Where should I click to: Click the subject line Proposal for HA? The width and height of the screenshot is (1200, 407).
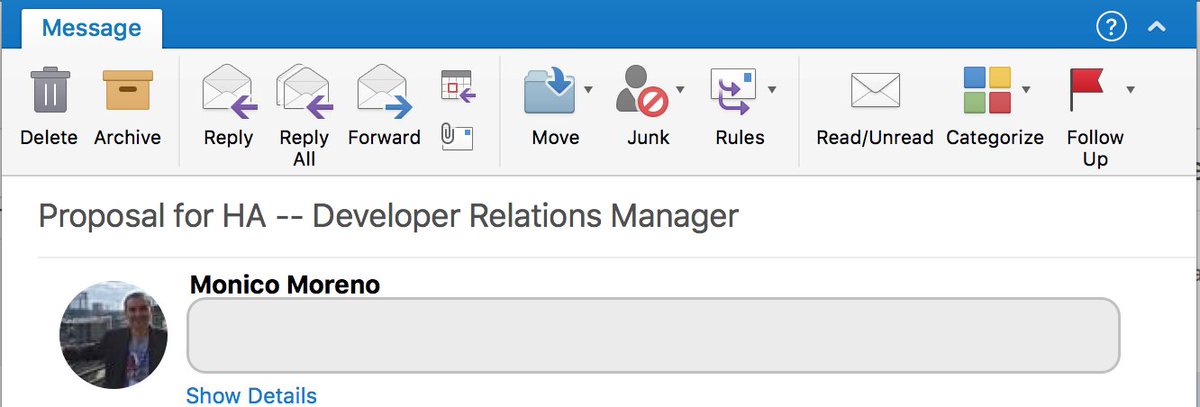point(388,215)
